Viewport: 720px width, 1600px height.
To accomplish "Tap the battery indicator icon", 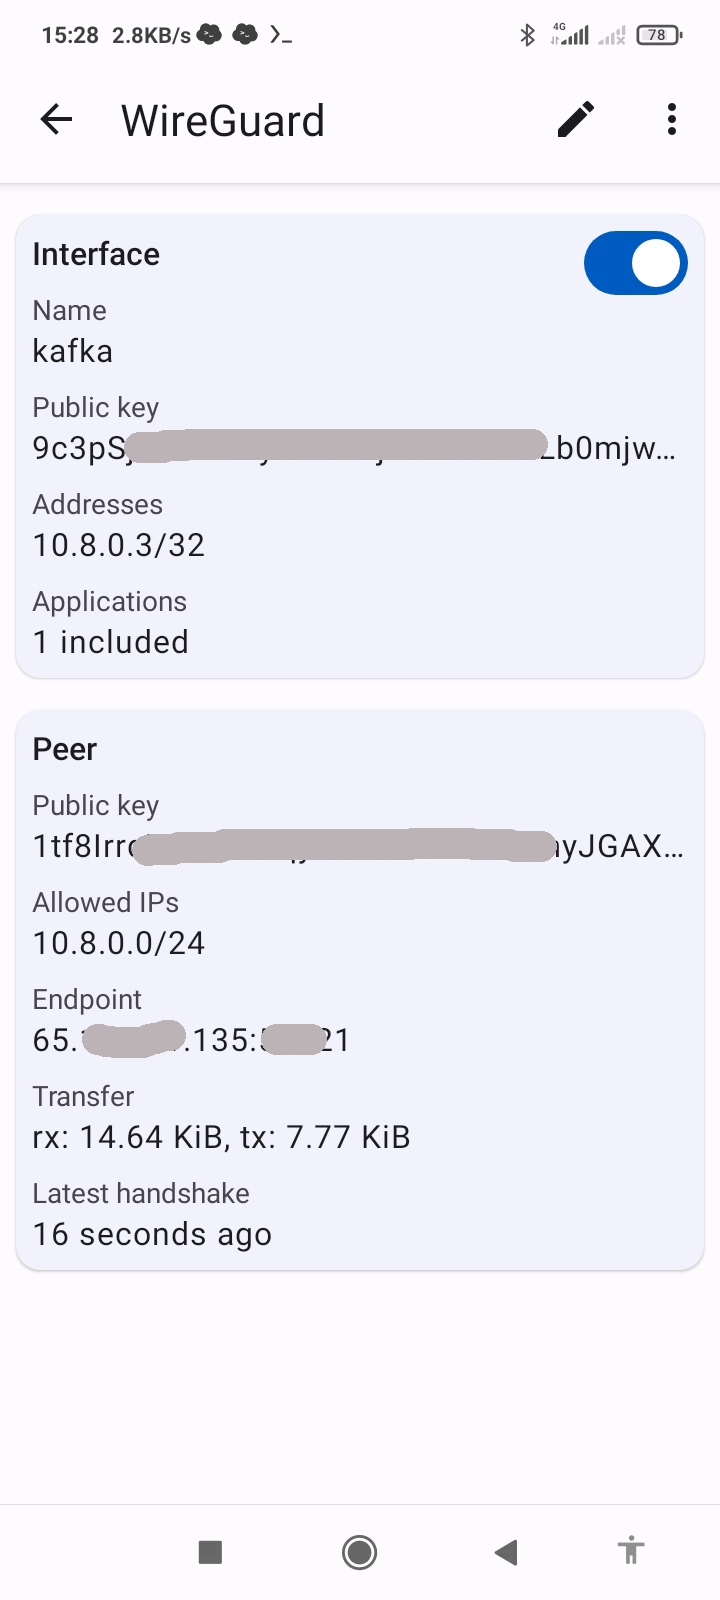I will (659, 35).
